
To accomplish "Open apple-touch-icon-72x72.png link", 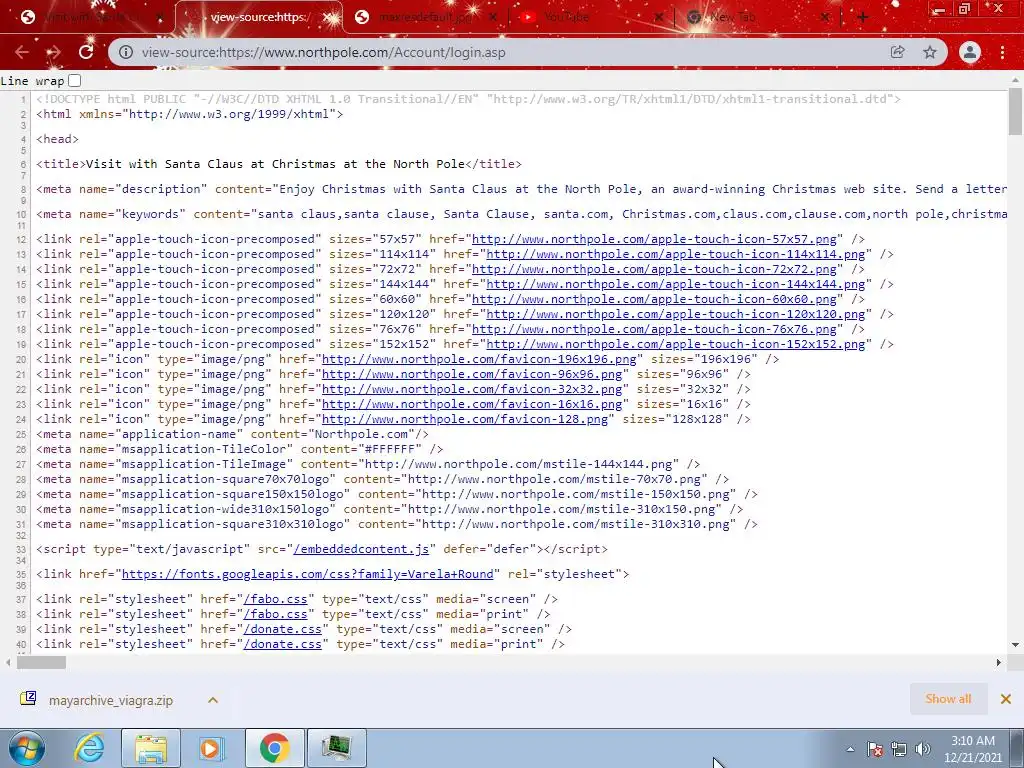I will [654, 269].
